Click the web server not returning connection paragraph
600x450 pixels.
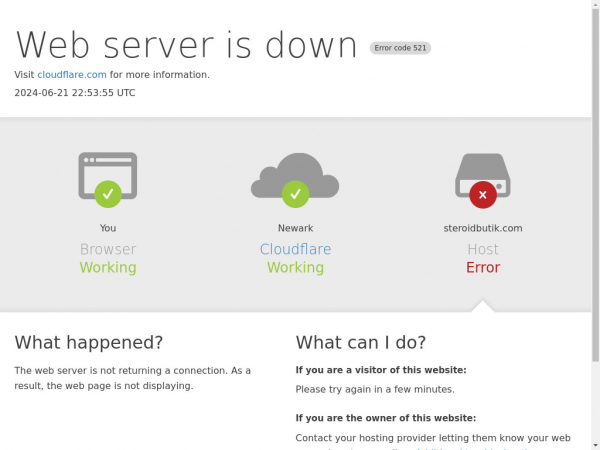[132, 378]
